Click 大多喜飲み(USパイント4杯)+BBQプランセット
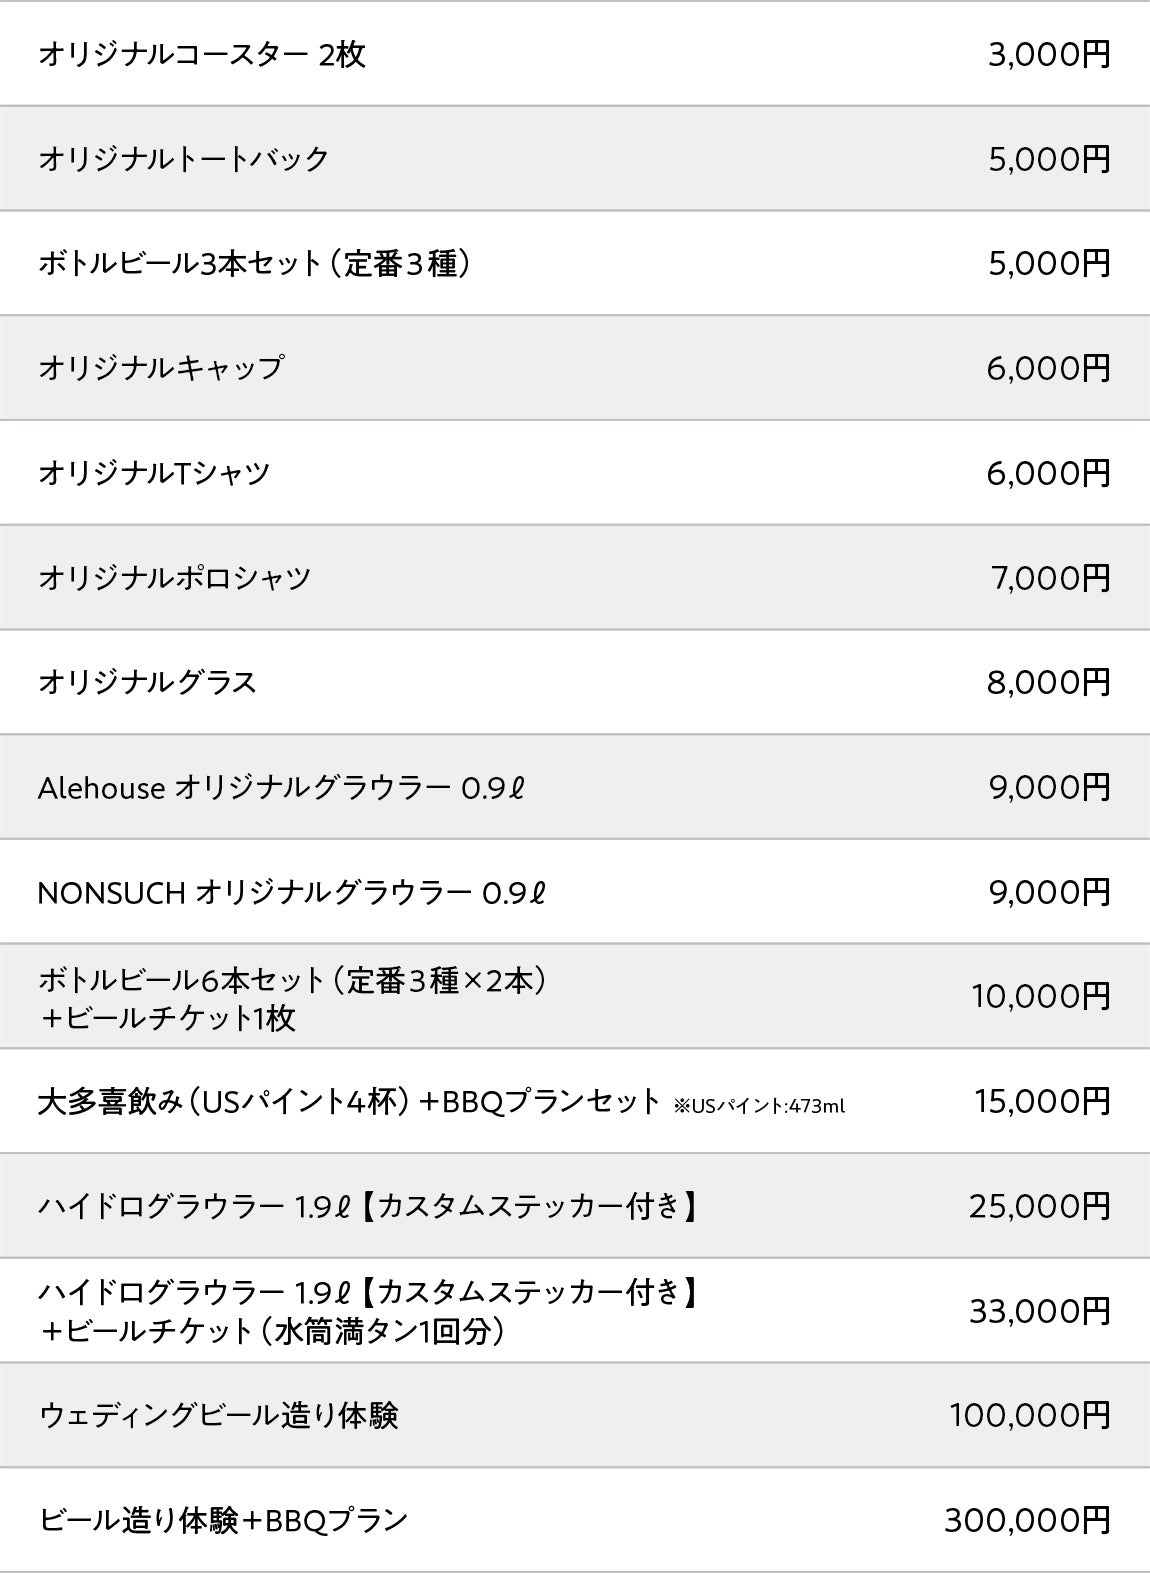The height and width of the screenshot is (1573, 1150). click(349, 1101)
